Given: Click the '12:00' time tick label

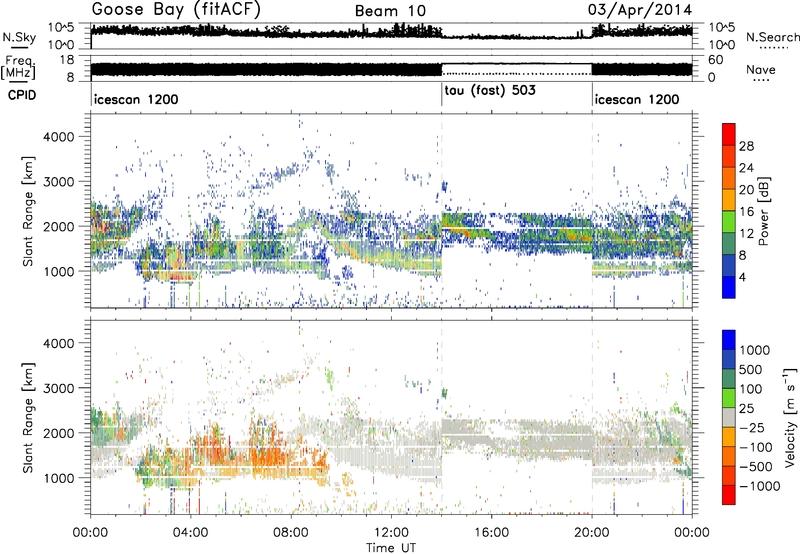Looking at the screenshot, I should pyautogui.click(x=391, y=533).
